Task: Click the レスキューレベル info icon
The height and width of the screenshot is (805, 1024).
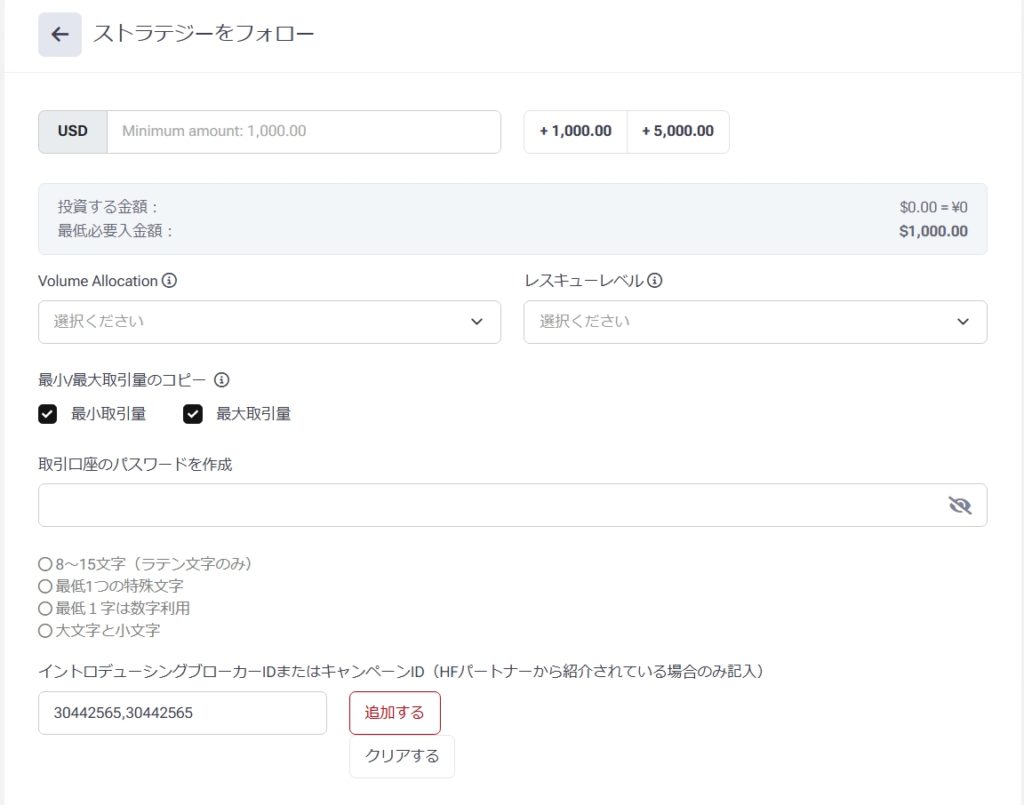Action: click(655, 281)
